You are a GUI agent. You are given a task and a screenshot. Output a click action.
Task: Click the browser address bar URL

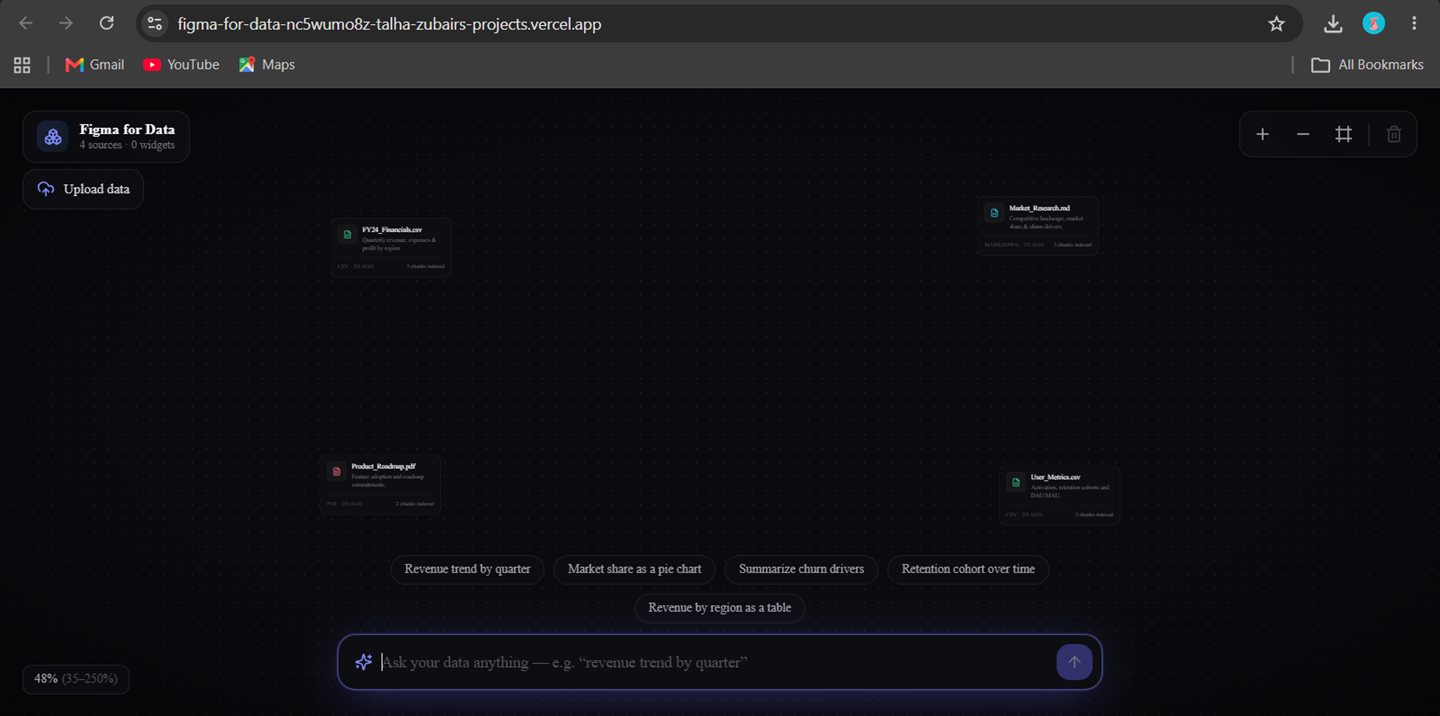[390, 24]
